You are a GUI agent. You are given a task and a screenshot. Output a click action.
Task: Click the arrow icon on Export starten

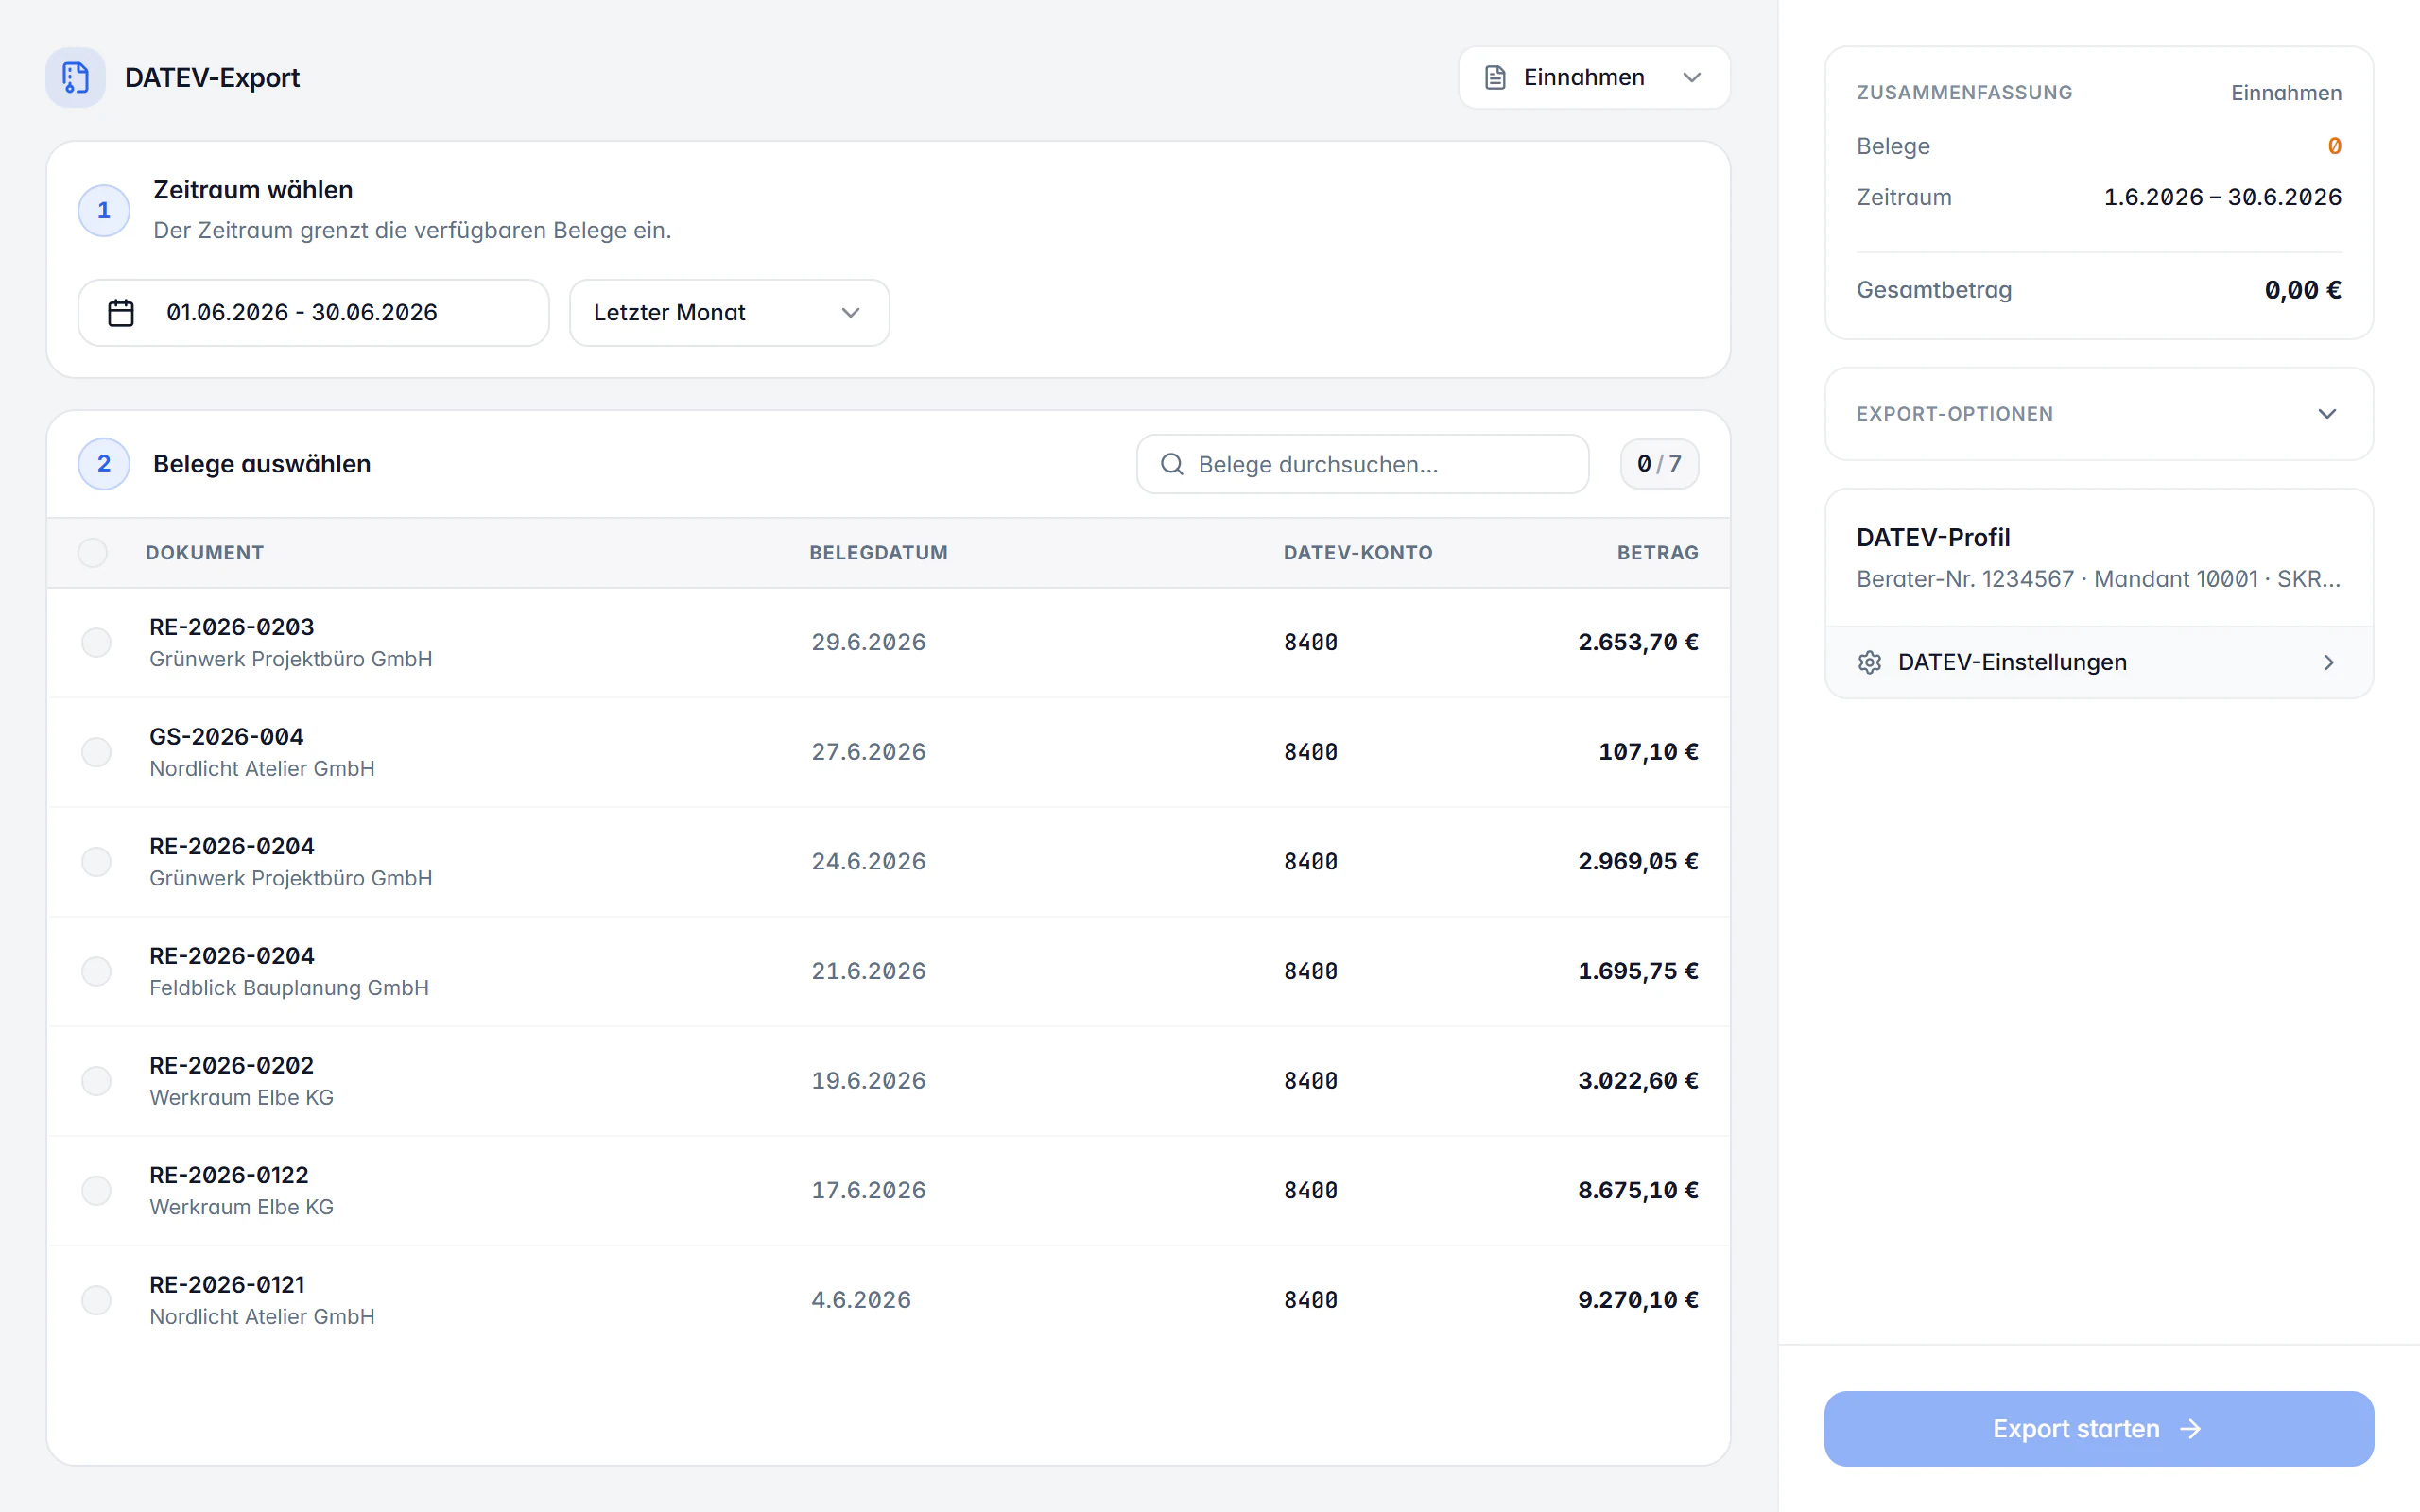pos(2191,1429)
